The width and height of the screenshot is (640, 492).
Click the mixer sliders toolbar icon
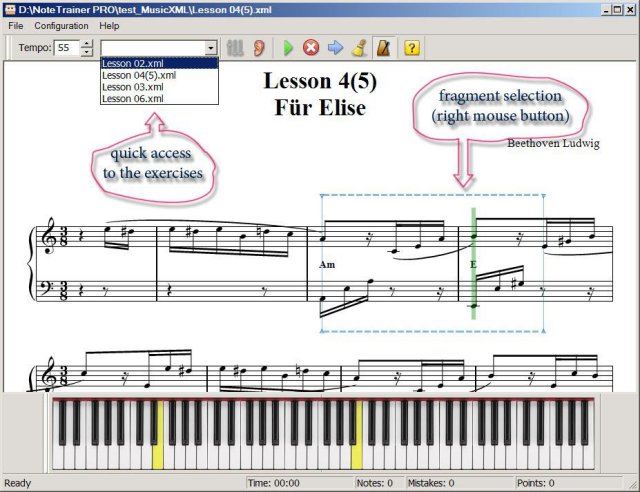click(235, 48)
